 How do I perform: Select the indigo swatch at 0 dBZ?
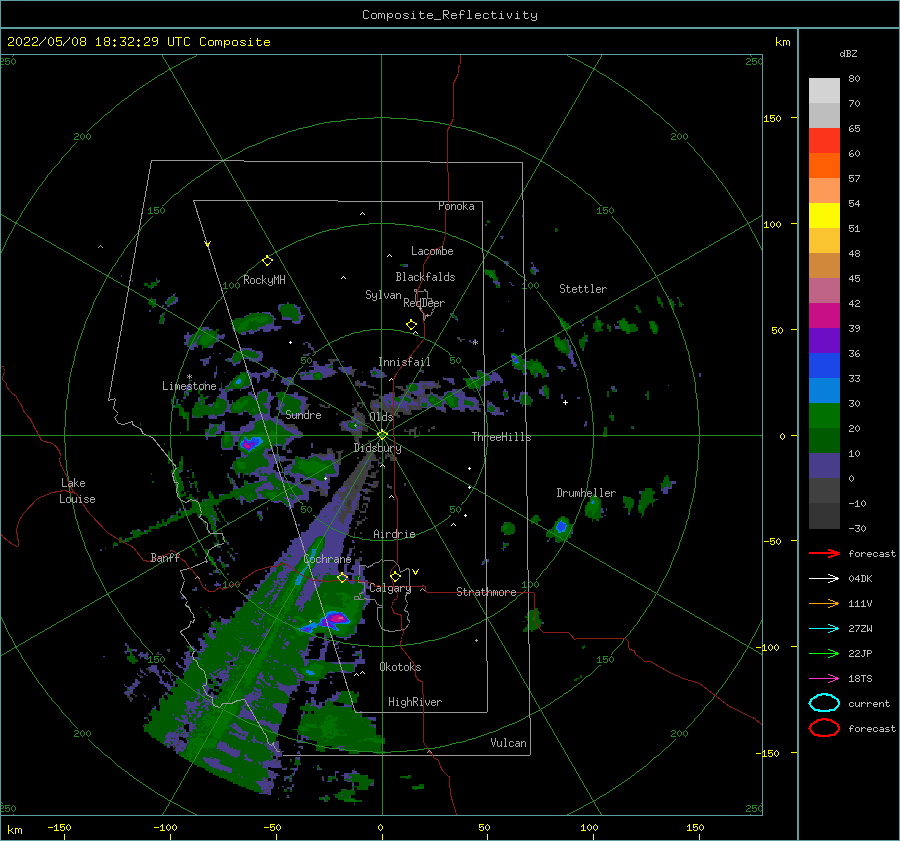click(x=824, y=466)
